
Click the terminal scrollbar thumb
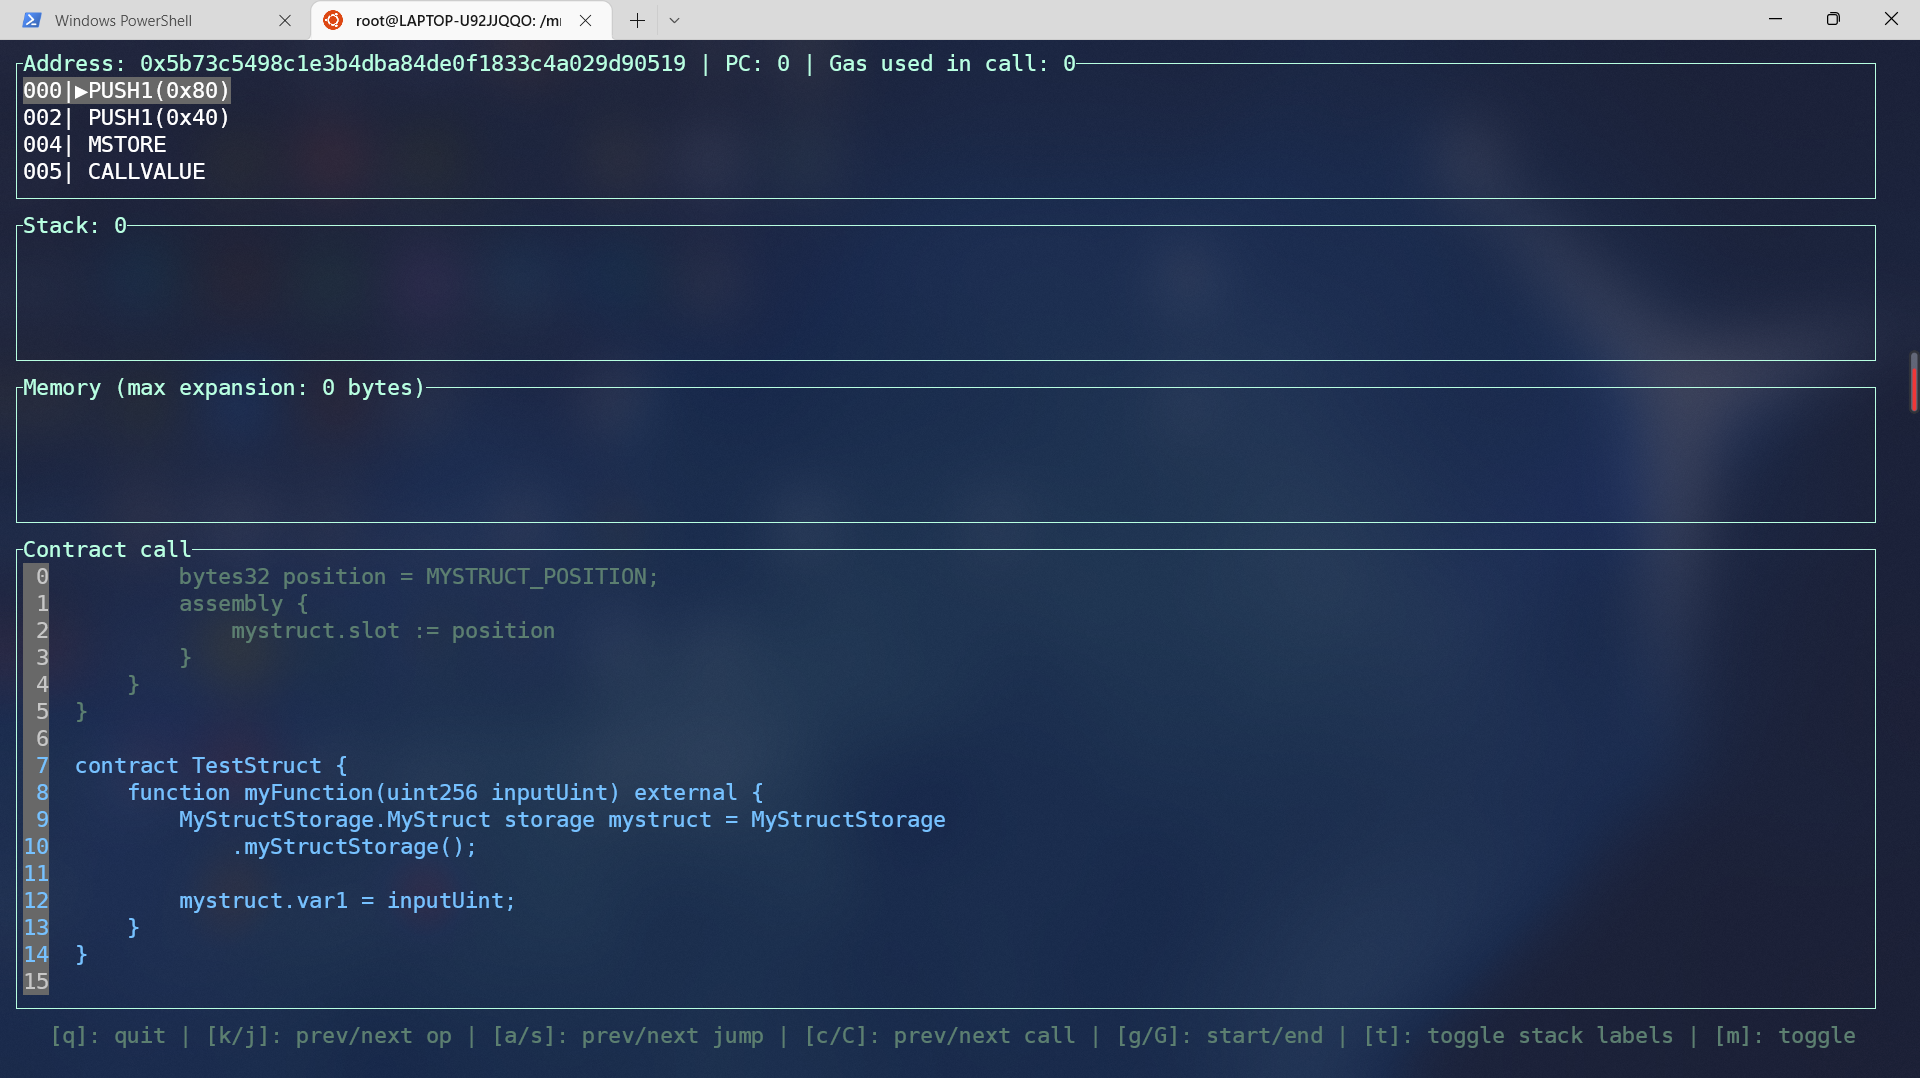1913,381
